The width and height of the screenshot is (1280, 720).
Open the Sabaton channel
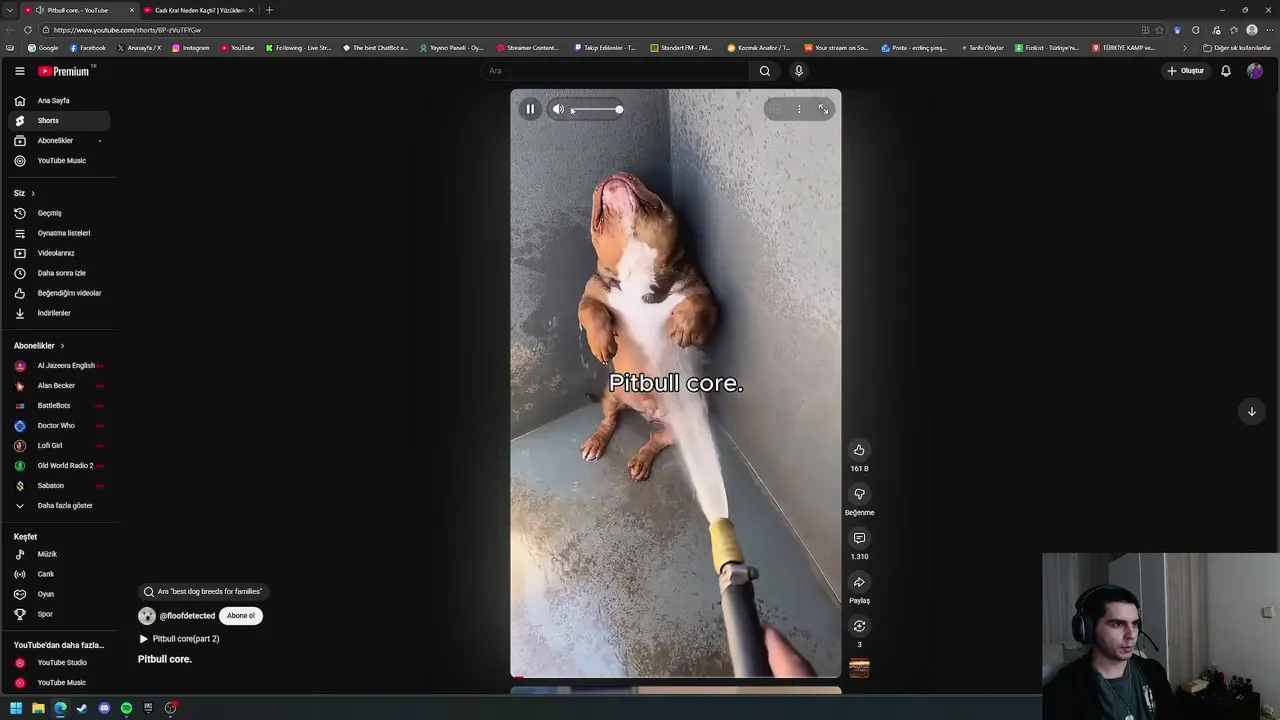(59, 486)
